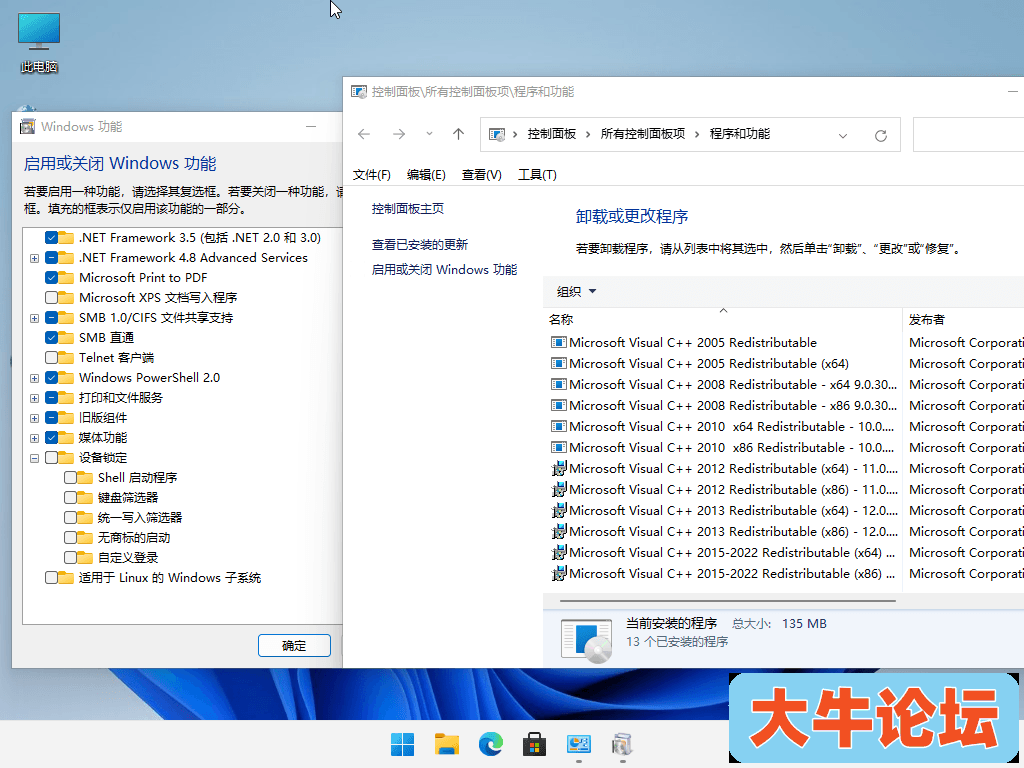Check the 键盘筛选器 box
Screen dimensions: 1024x768
[x=71, y=498]
